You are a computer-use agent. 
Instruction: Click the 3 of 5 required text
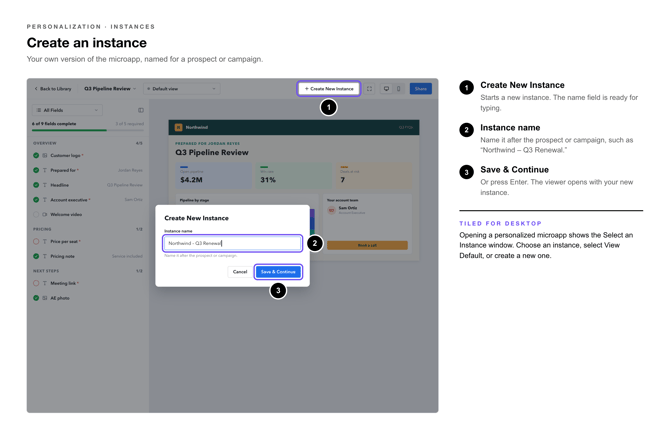129,124
